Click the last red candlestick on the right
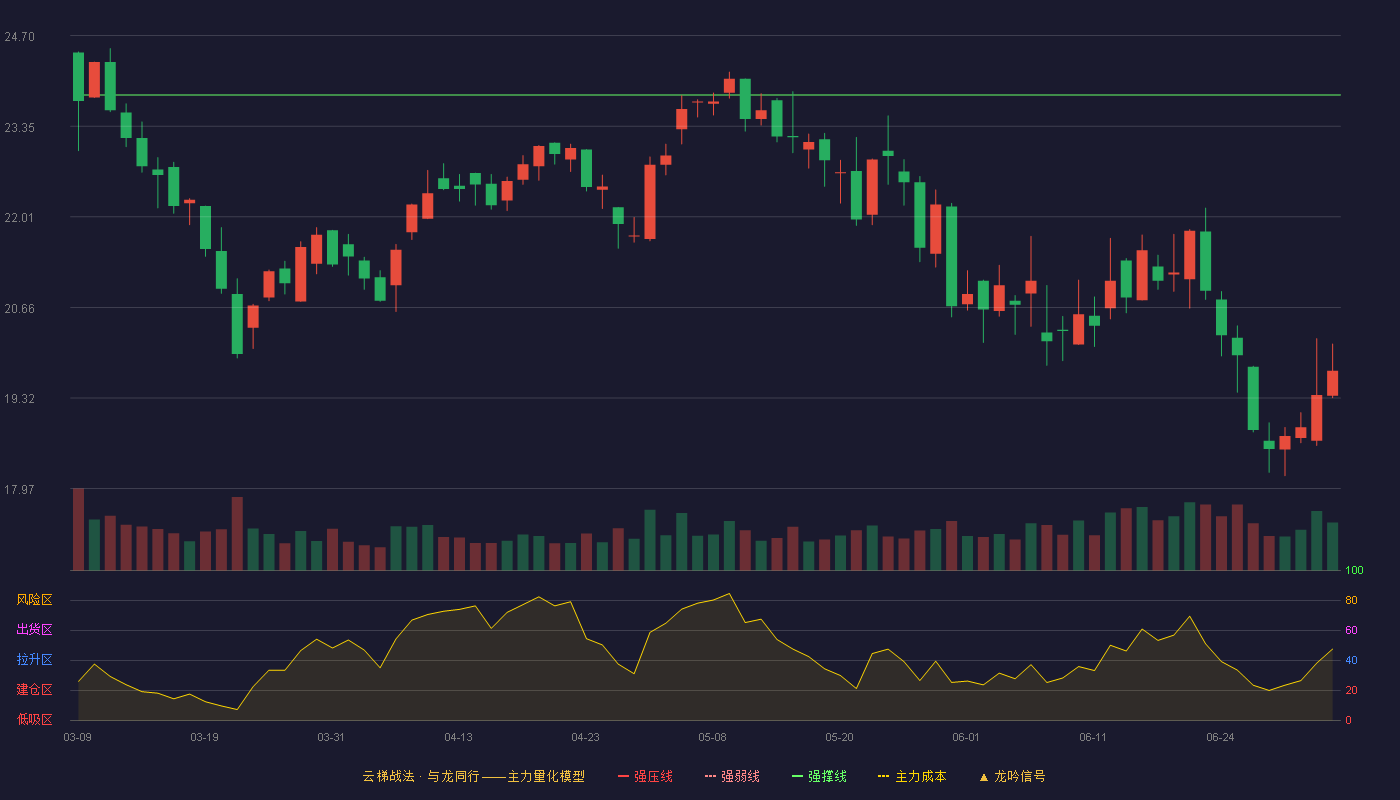 (x=1332, y=383)
